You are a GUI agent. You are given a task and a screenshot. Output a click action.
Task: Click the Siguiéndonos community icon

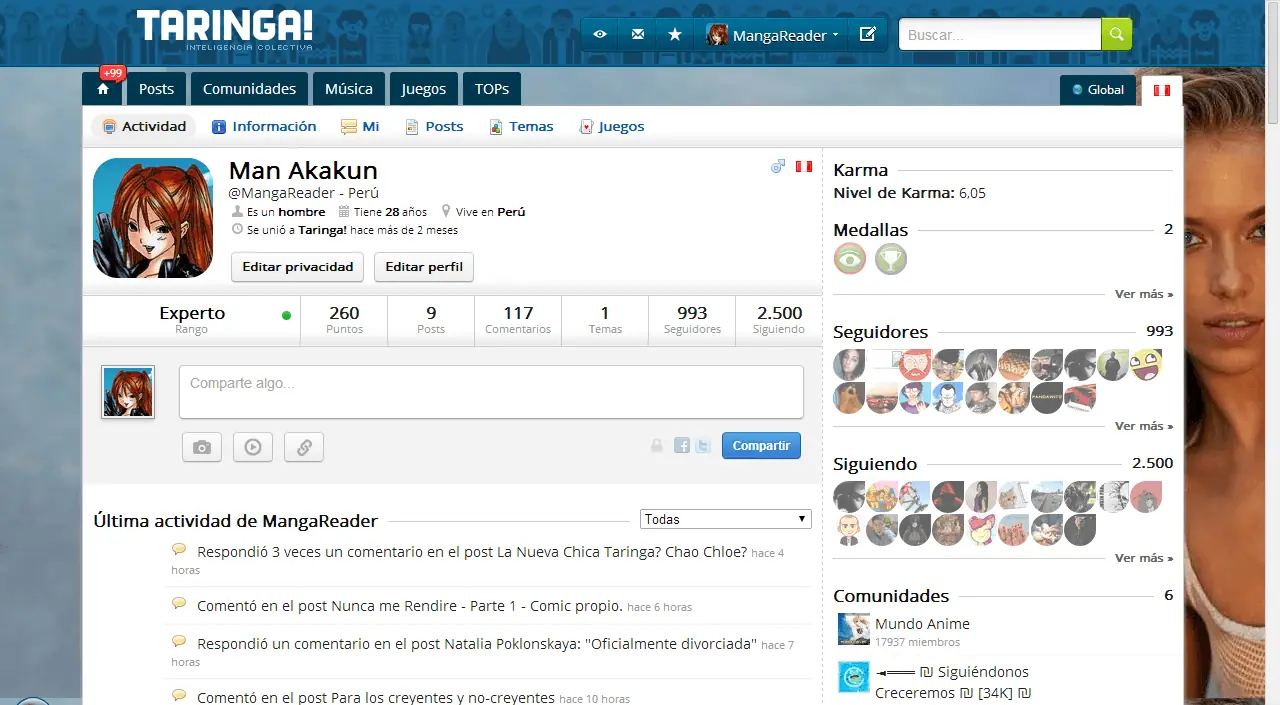[854, 677]
